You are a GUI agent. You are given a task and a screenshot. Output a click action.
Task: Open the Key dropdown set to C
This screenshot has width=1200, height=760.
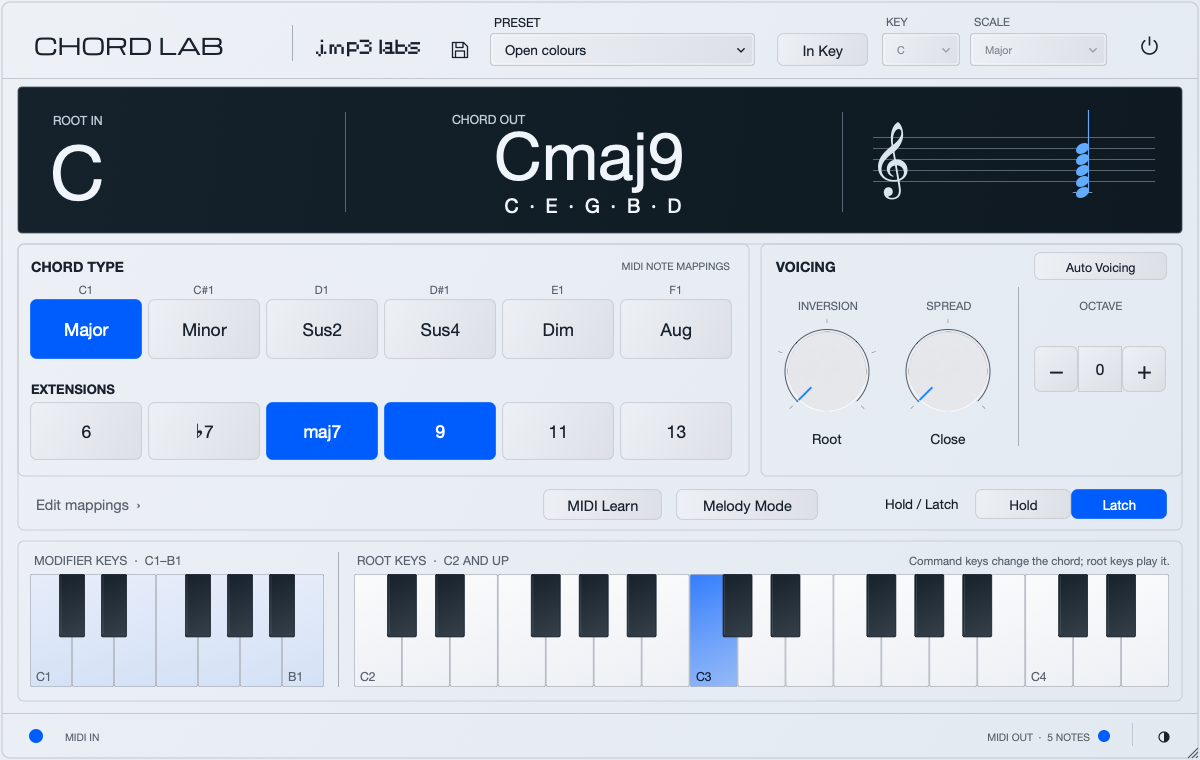pyautogui.click(x=920, y=50)
